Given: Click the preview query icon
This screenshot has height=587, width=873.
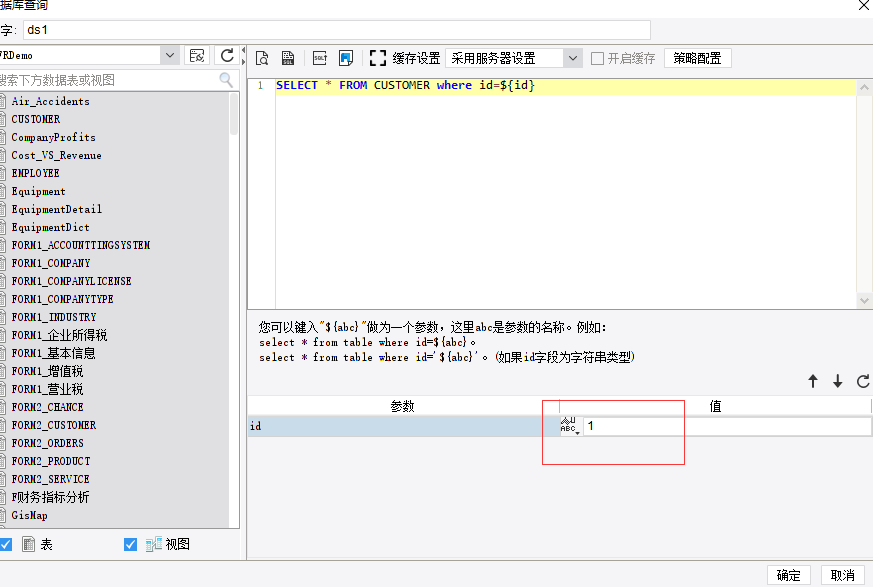Looking at the screenshot, I should click(x=262, y=58).
